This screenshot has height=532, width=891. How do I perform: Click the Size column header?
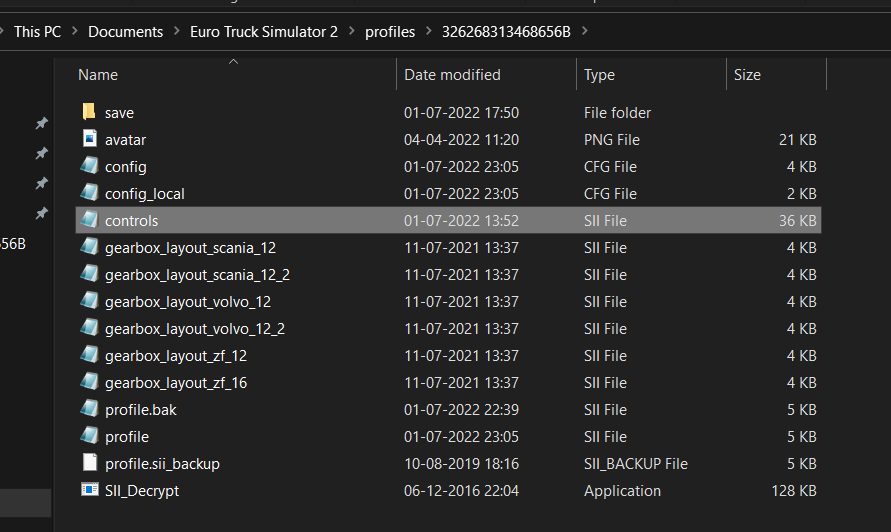747,75
